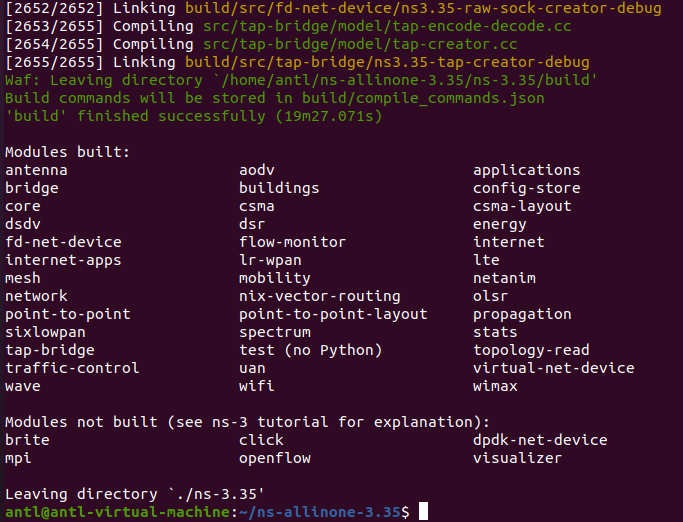Select the "'build' finished successfully" line

click(x=193, y=116)
